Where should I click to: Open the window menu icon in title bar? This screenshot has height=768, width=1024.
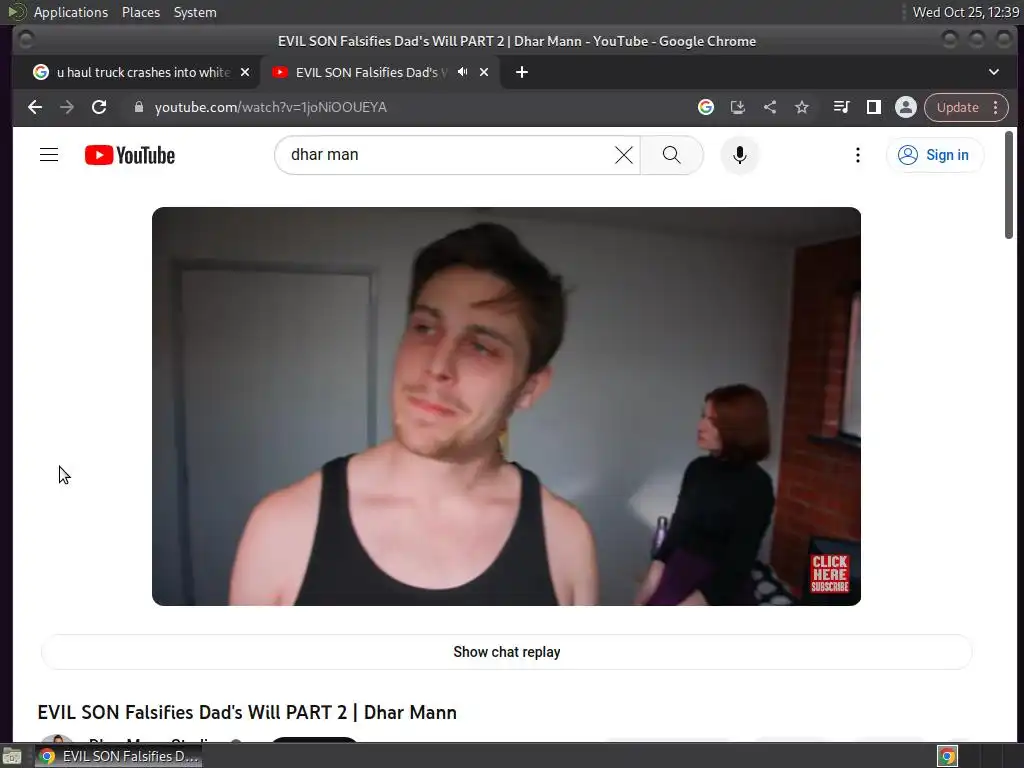[25, 40]
